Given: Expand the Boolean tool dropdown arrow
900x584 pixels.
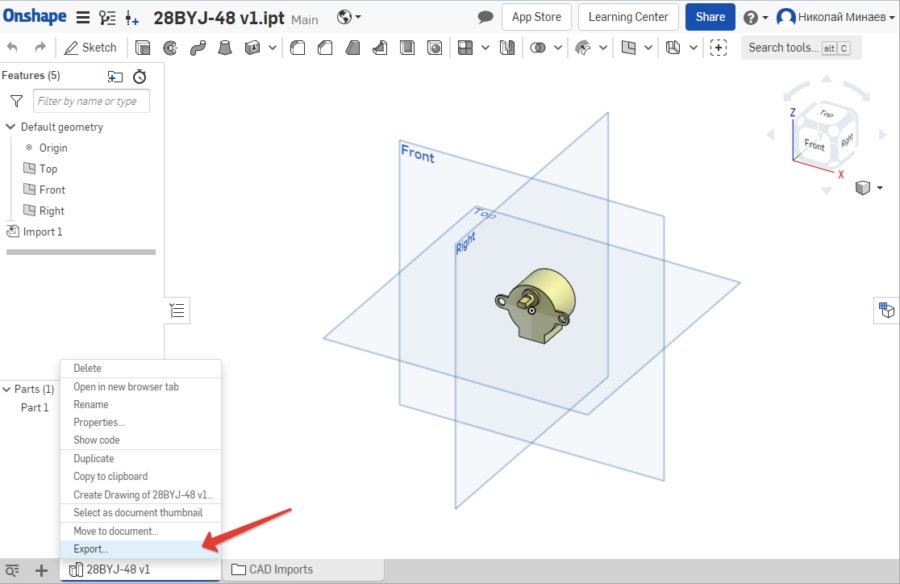Looking at the screenshot, I should (x=557, y=48).
